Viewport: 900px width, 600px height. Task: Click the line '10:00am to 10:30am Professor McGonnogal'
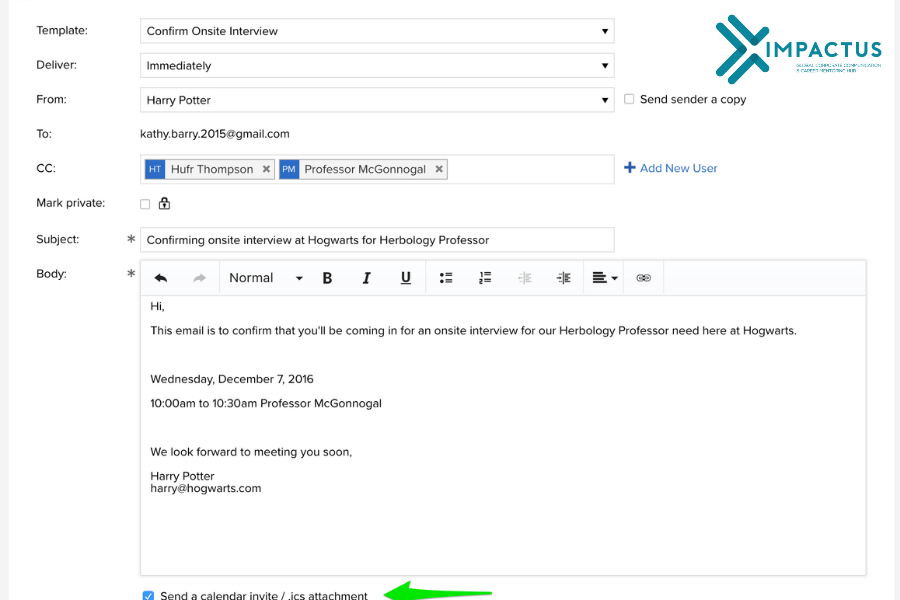pos(266,403)
